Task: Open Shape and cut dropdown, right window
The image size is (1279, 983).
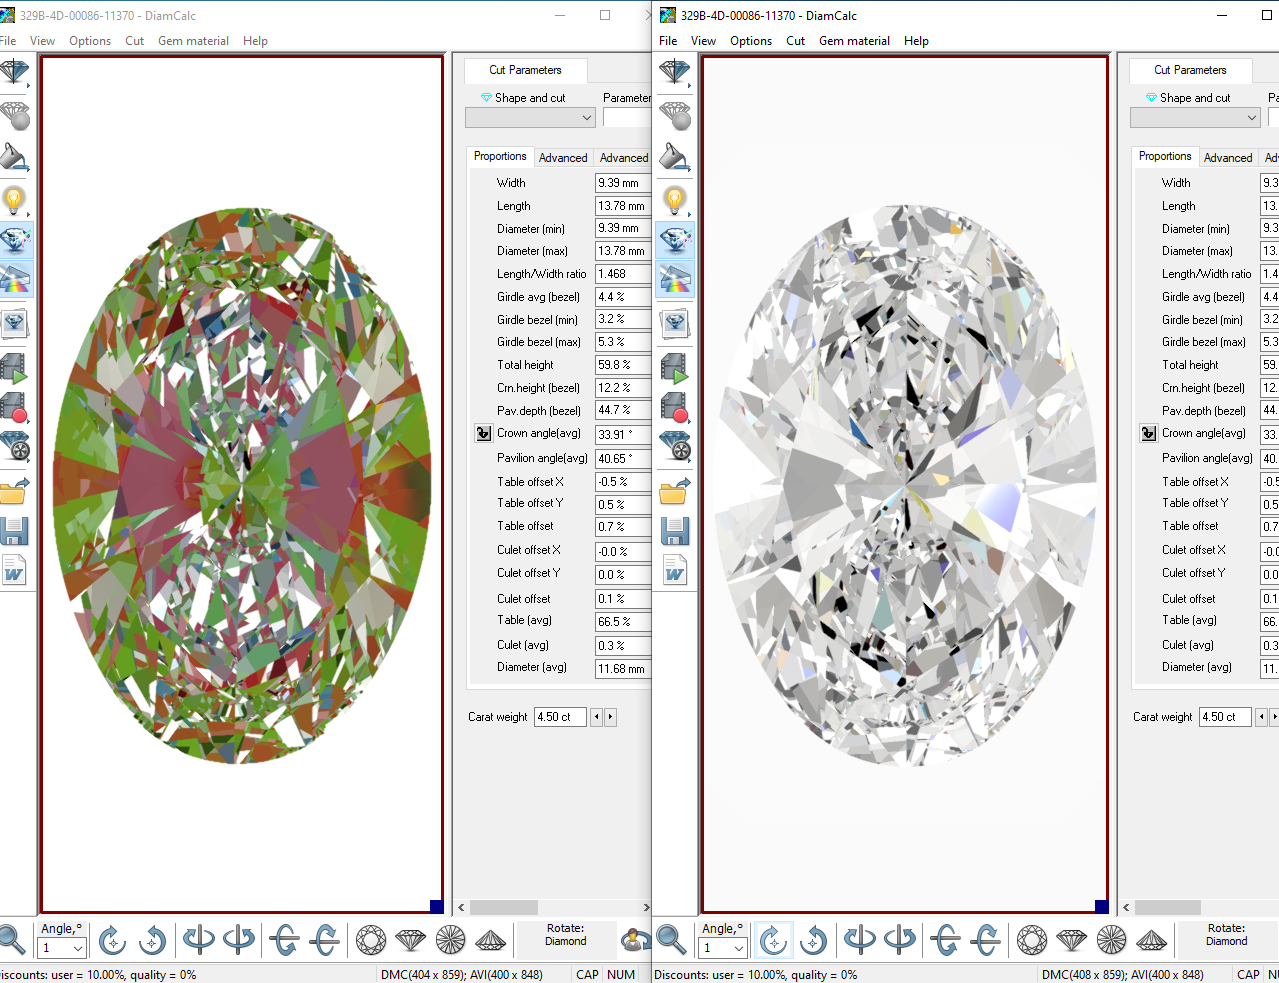Action: pos(1195,118)
